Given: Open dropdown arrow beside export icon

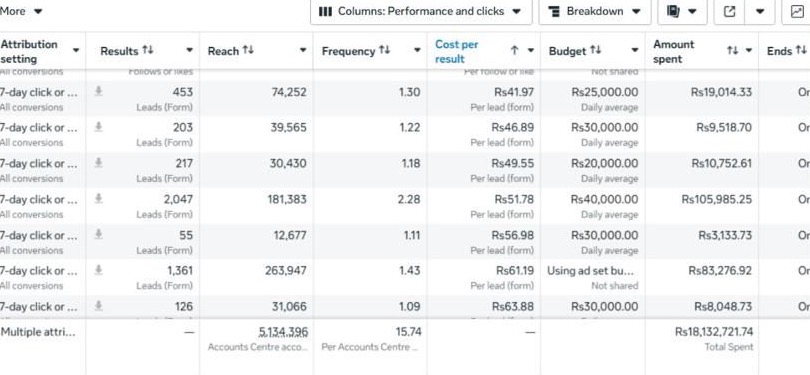Looking at the screenshot, I should 760,11.
